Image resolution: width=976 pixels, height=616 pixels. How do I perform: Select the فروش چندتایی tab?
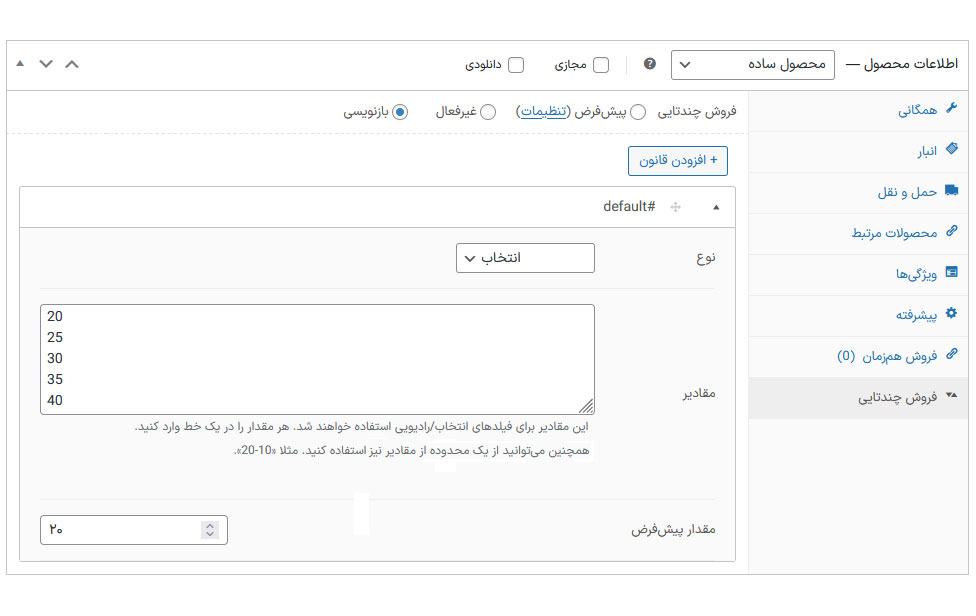click(858, 398)
